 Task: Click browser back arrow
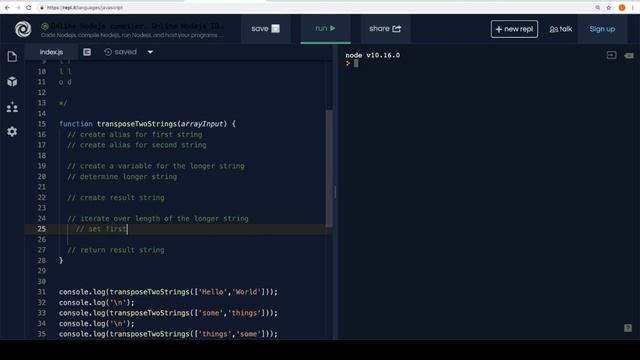click(x=7, y=8)
